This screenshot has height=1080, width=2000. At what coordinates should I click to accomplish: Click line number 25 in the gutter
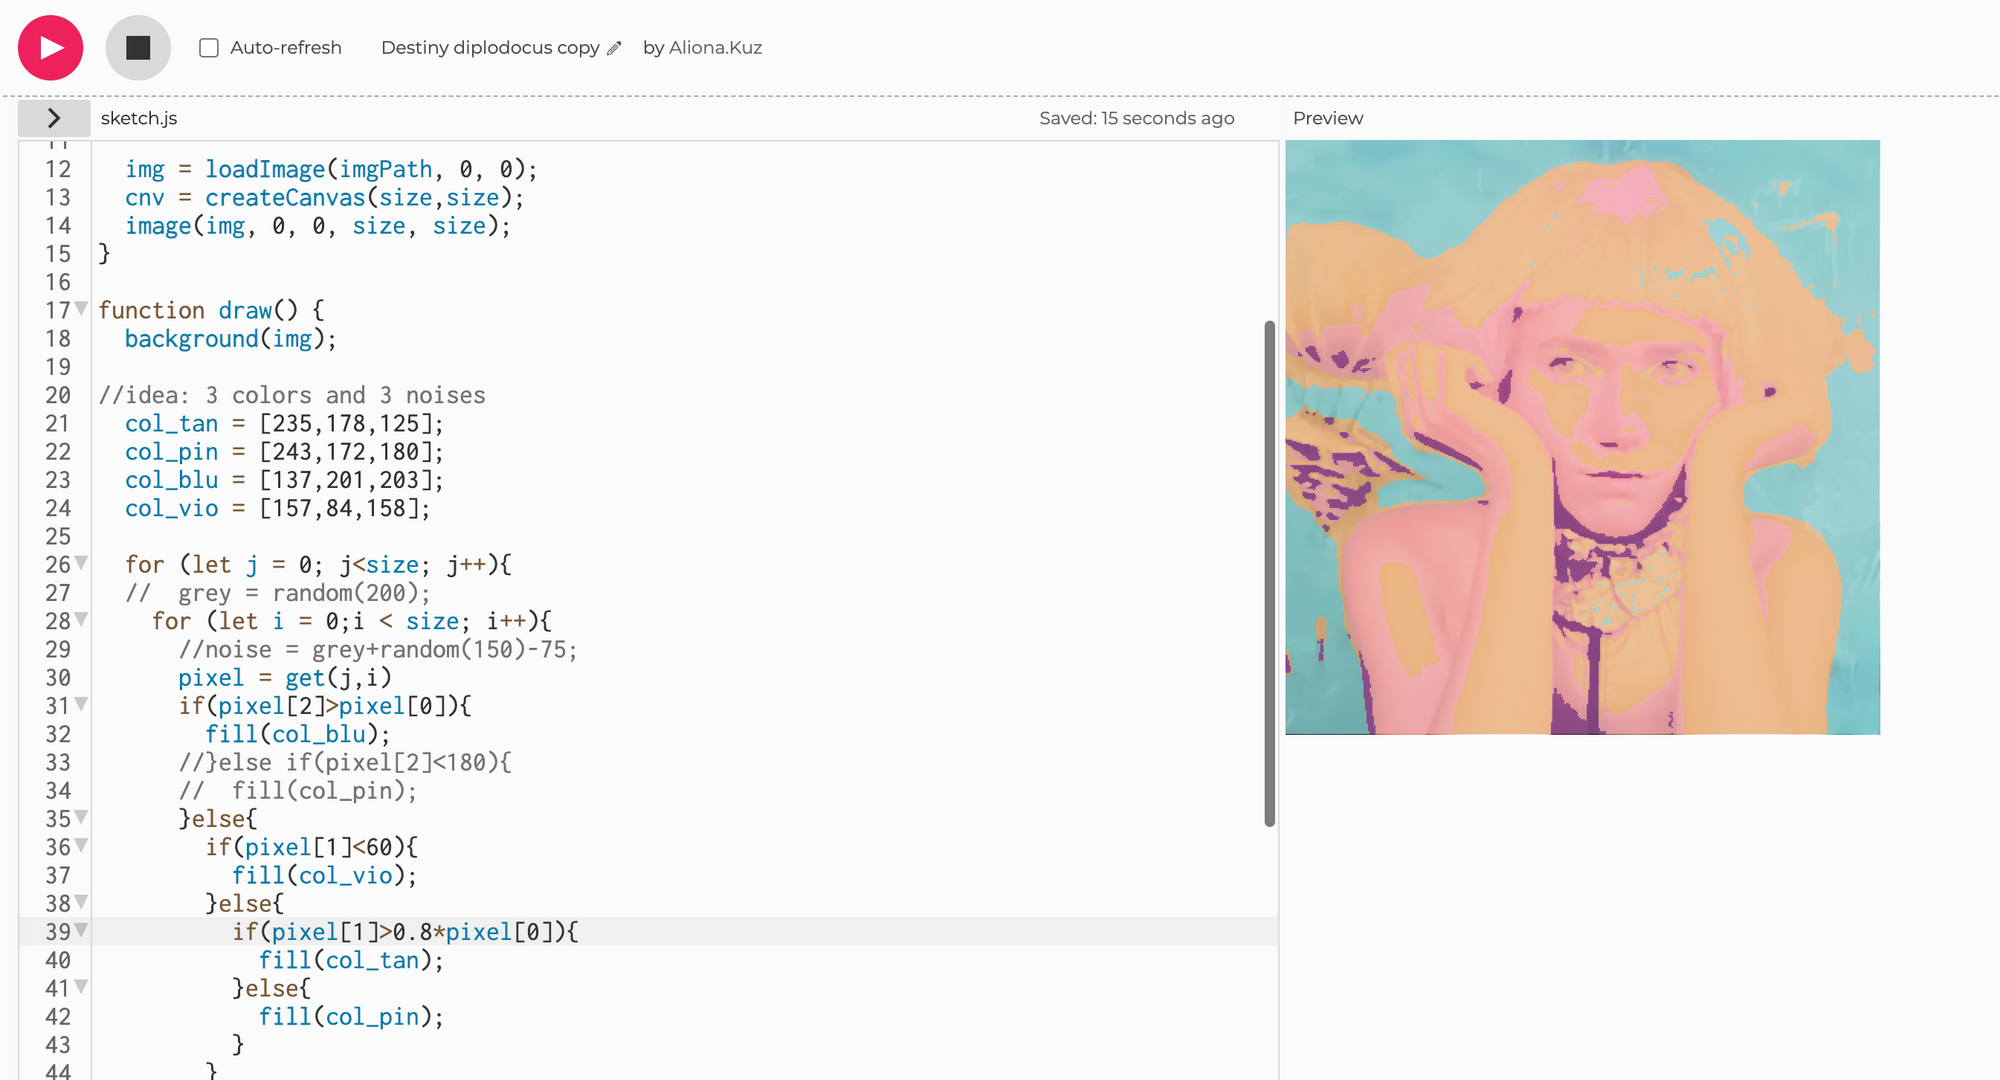[58, 537]
